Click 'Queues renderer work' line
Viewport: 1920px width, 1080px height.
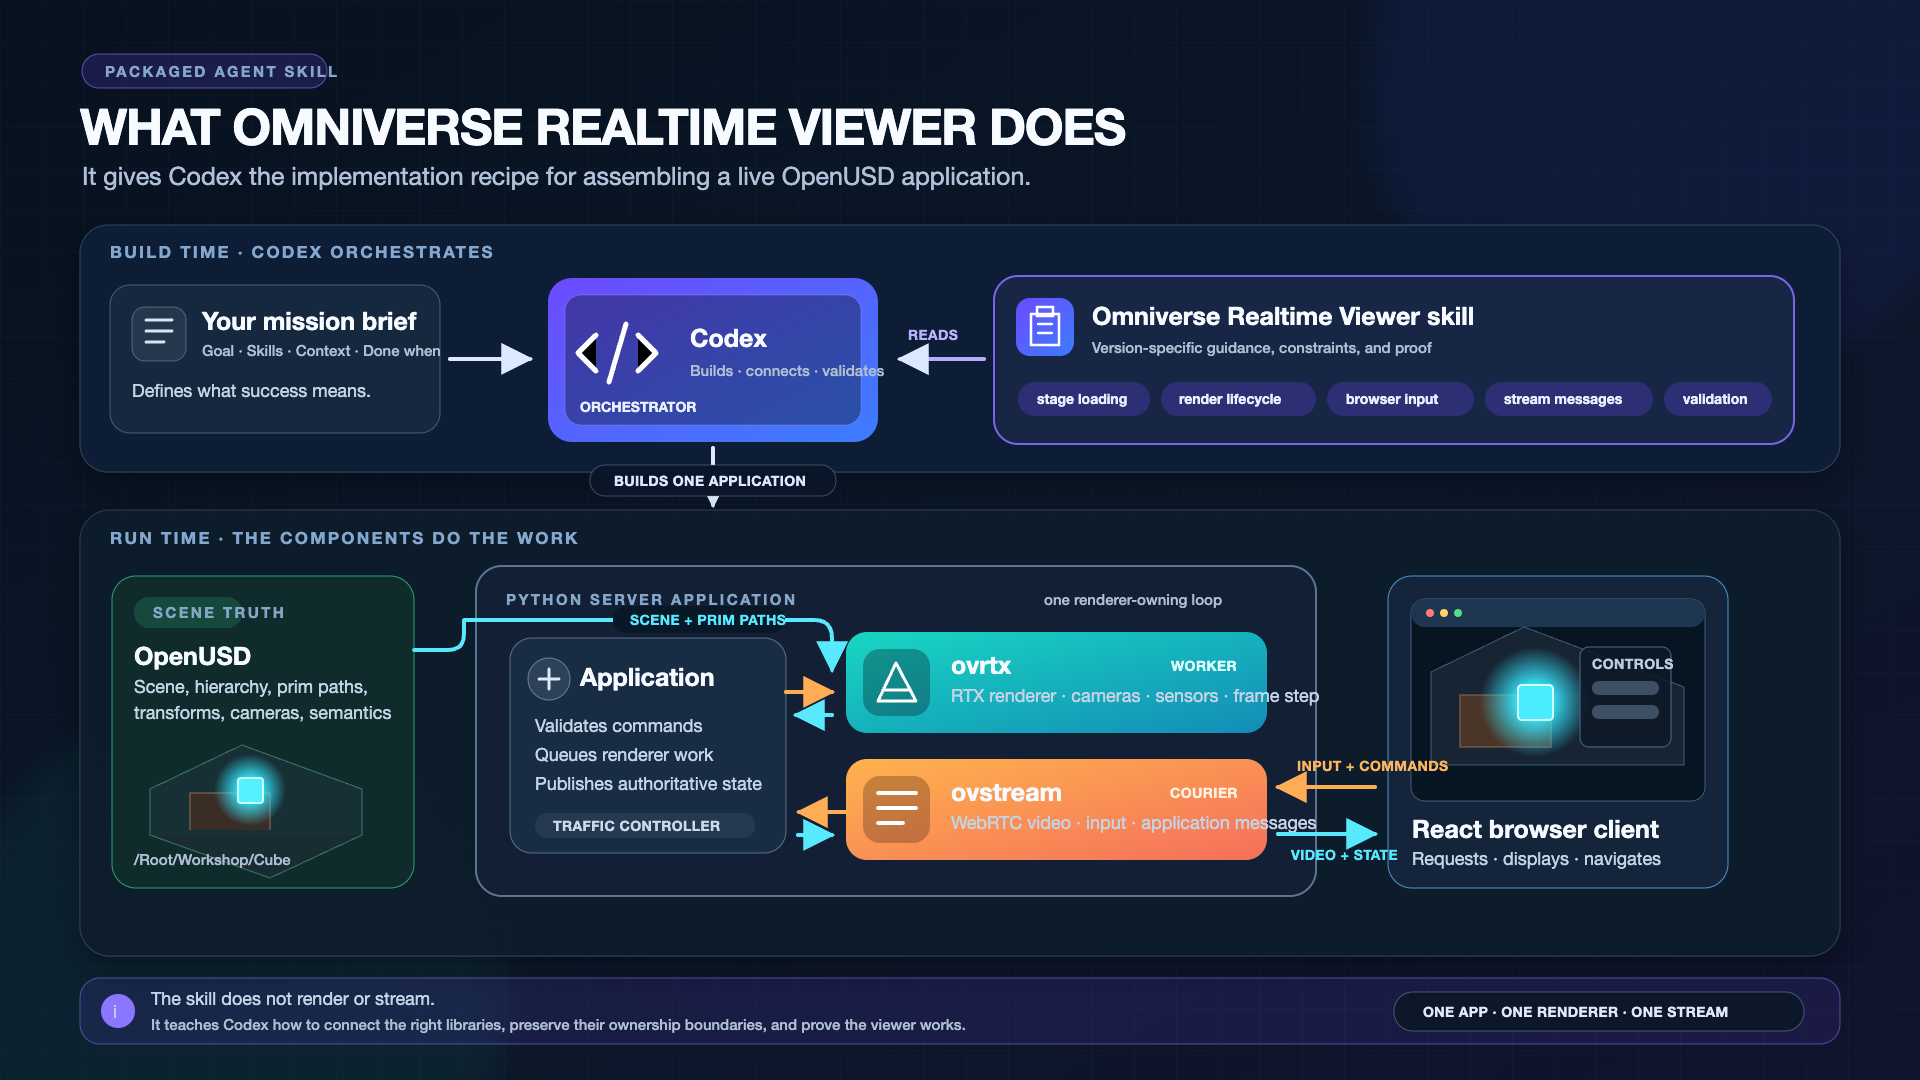[624, 755]
